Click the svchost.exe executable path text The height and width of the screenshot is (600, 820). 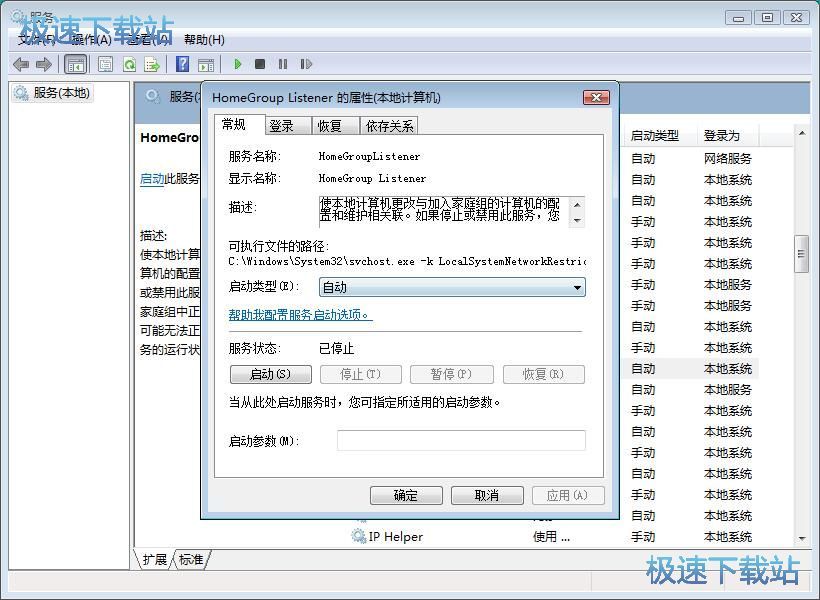(x=407, y=261)
